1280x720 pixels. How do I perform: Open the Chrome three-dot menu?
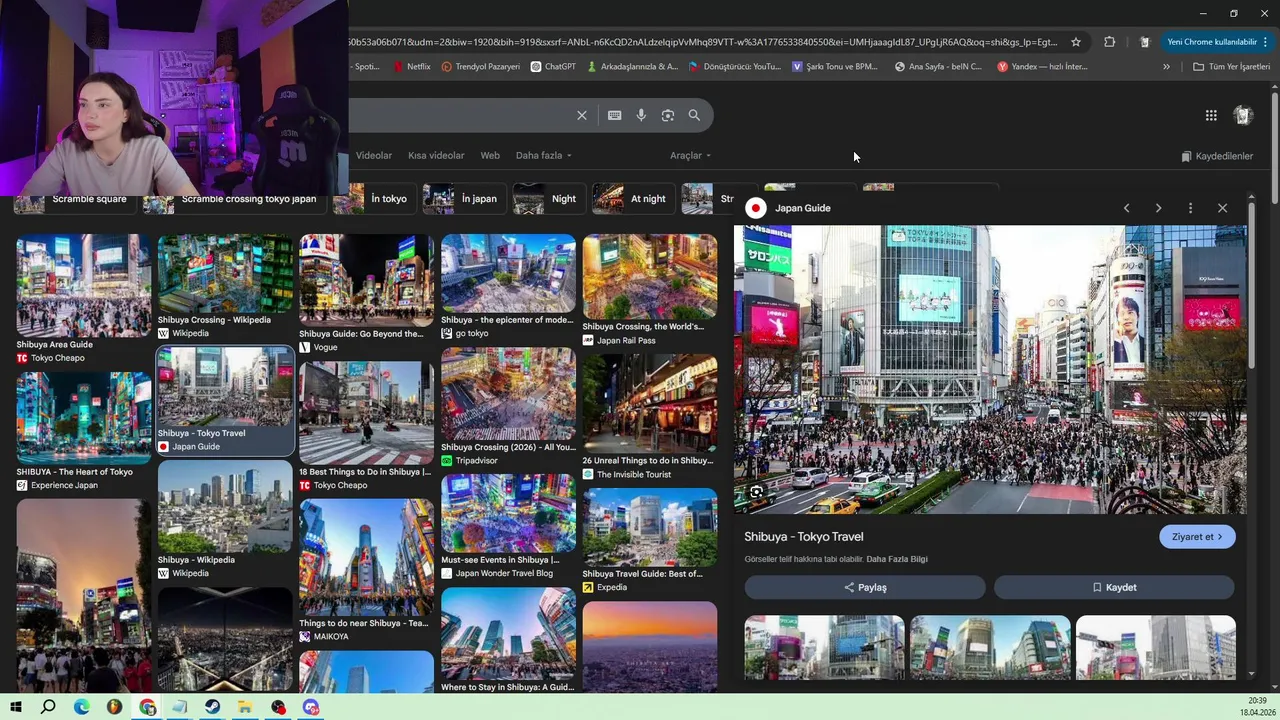(x=1265, y=42)
